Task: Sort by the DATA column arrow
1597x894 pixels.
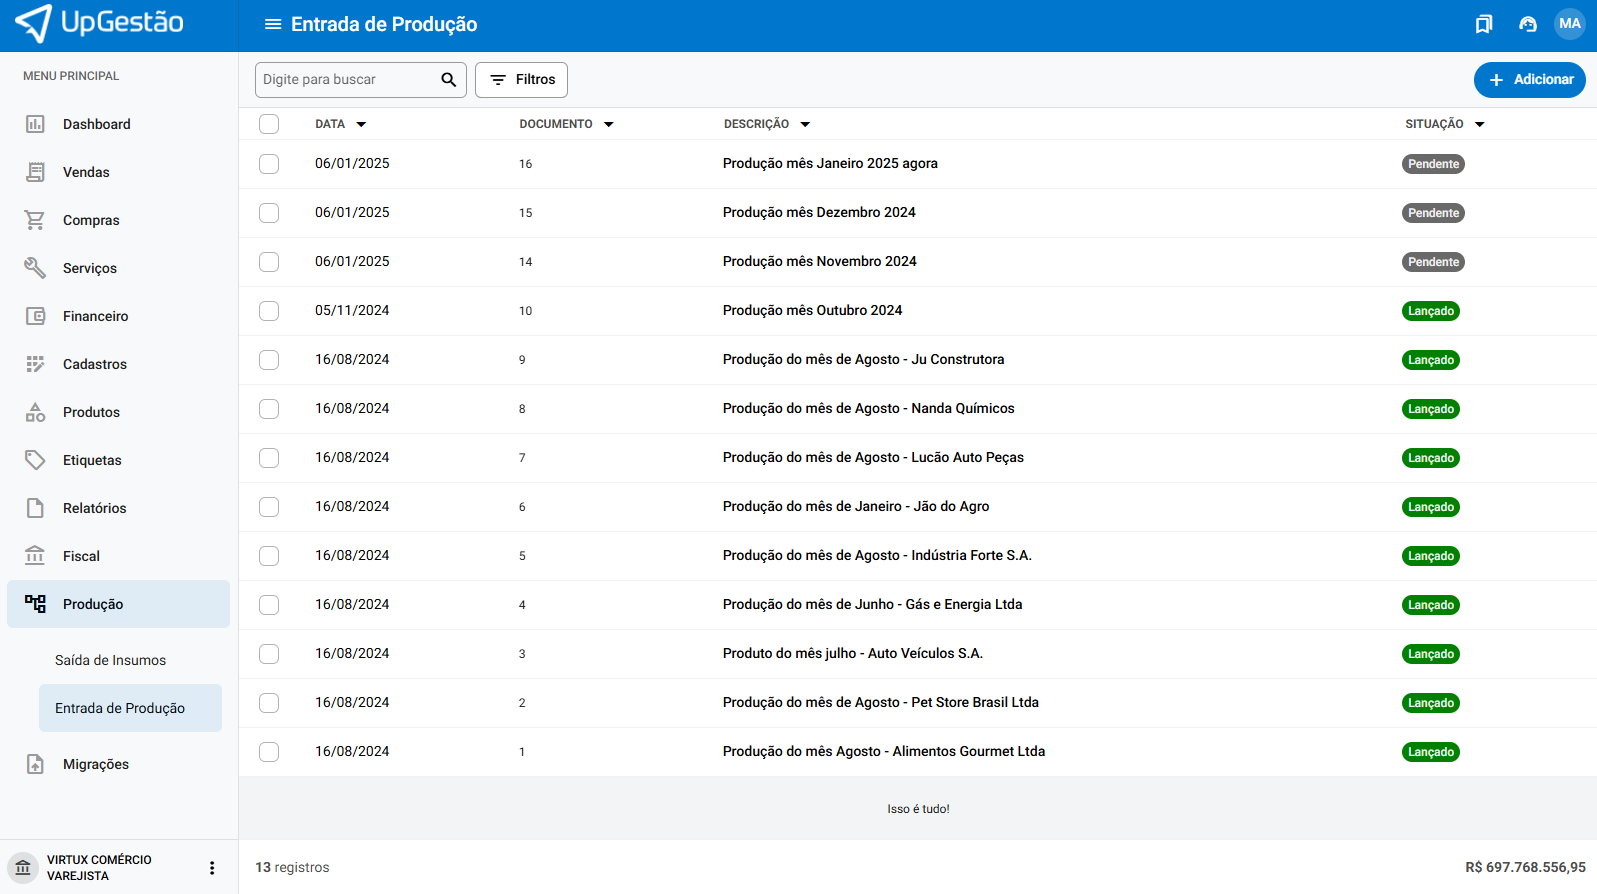Action: 361,125
